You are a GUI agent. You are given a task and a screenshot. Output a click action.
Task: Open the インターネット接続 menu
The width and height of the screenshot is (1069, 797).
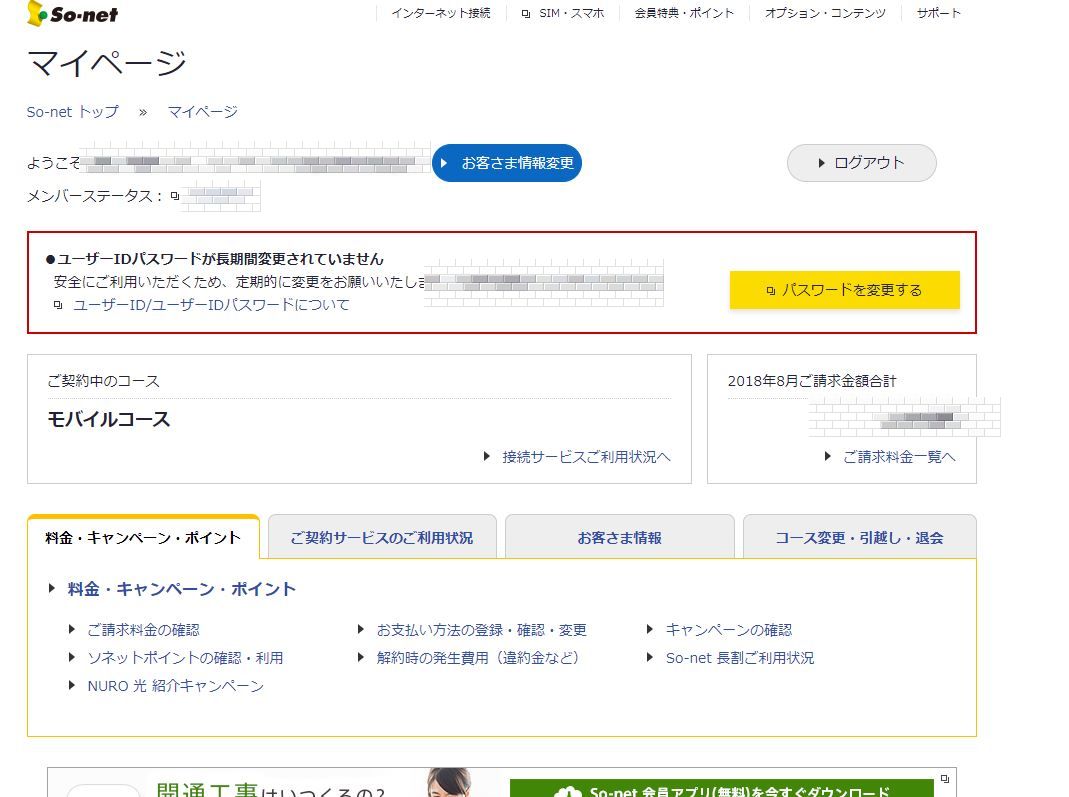pos(441,13)
